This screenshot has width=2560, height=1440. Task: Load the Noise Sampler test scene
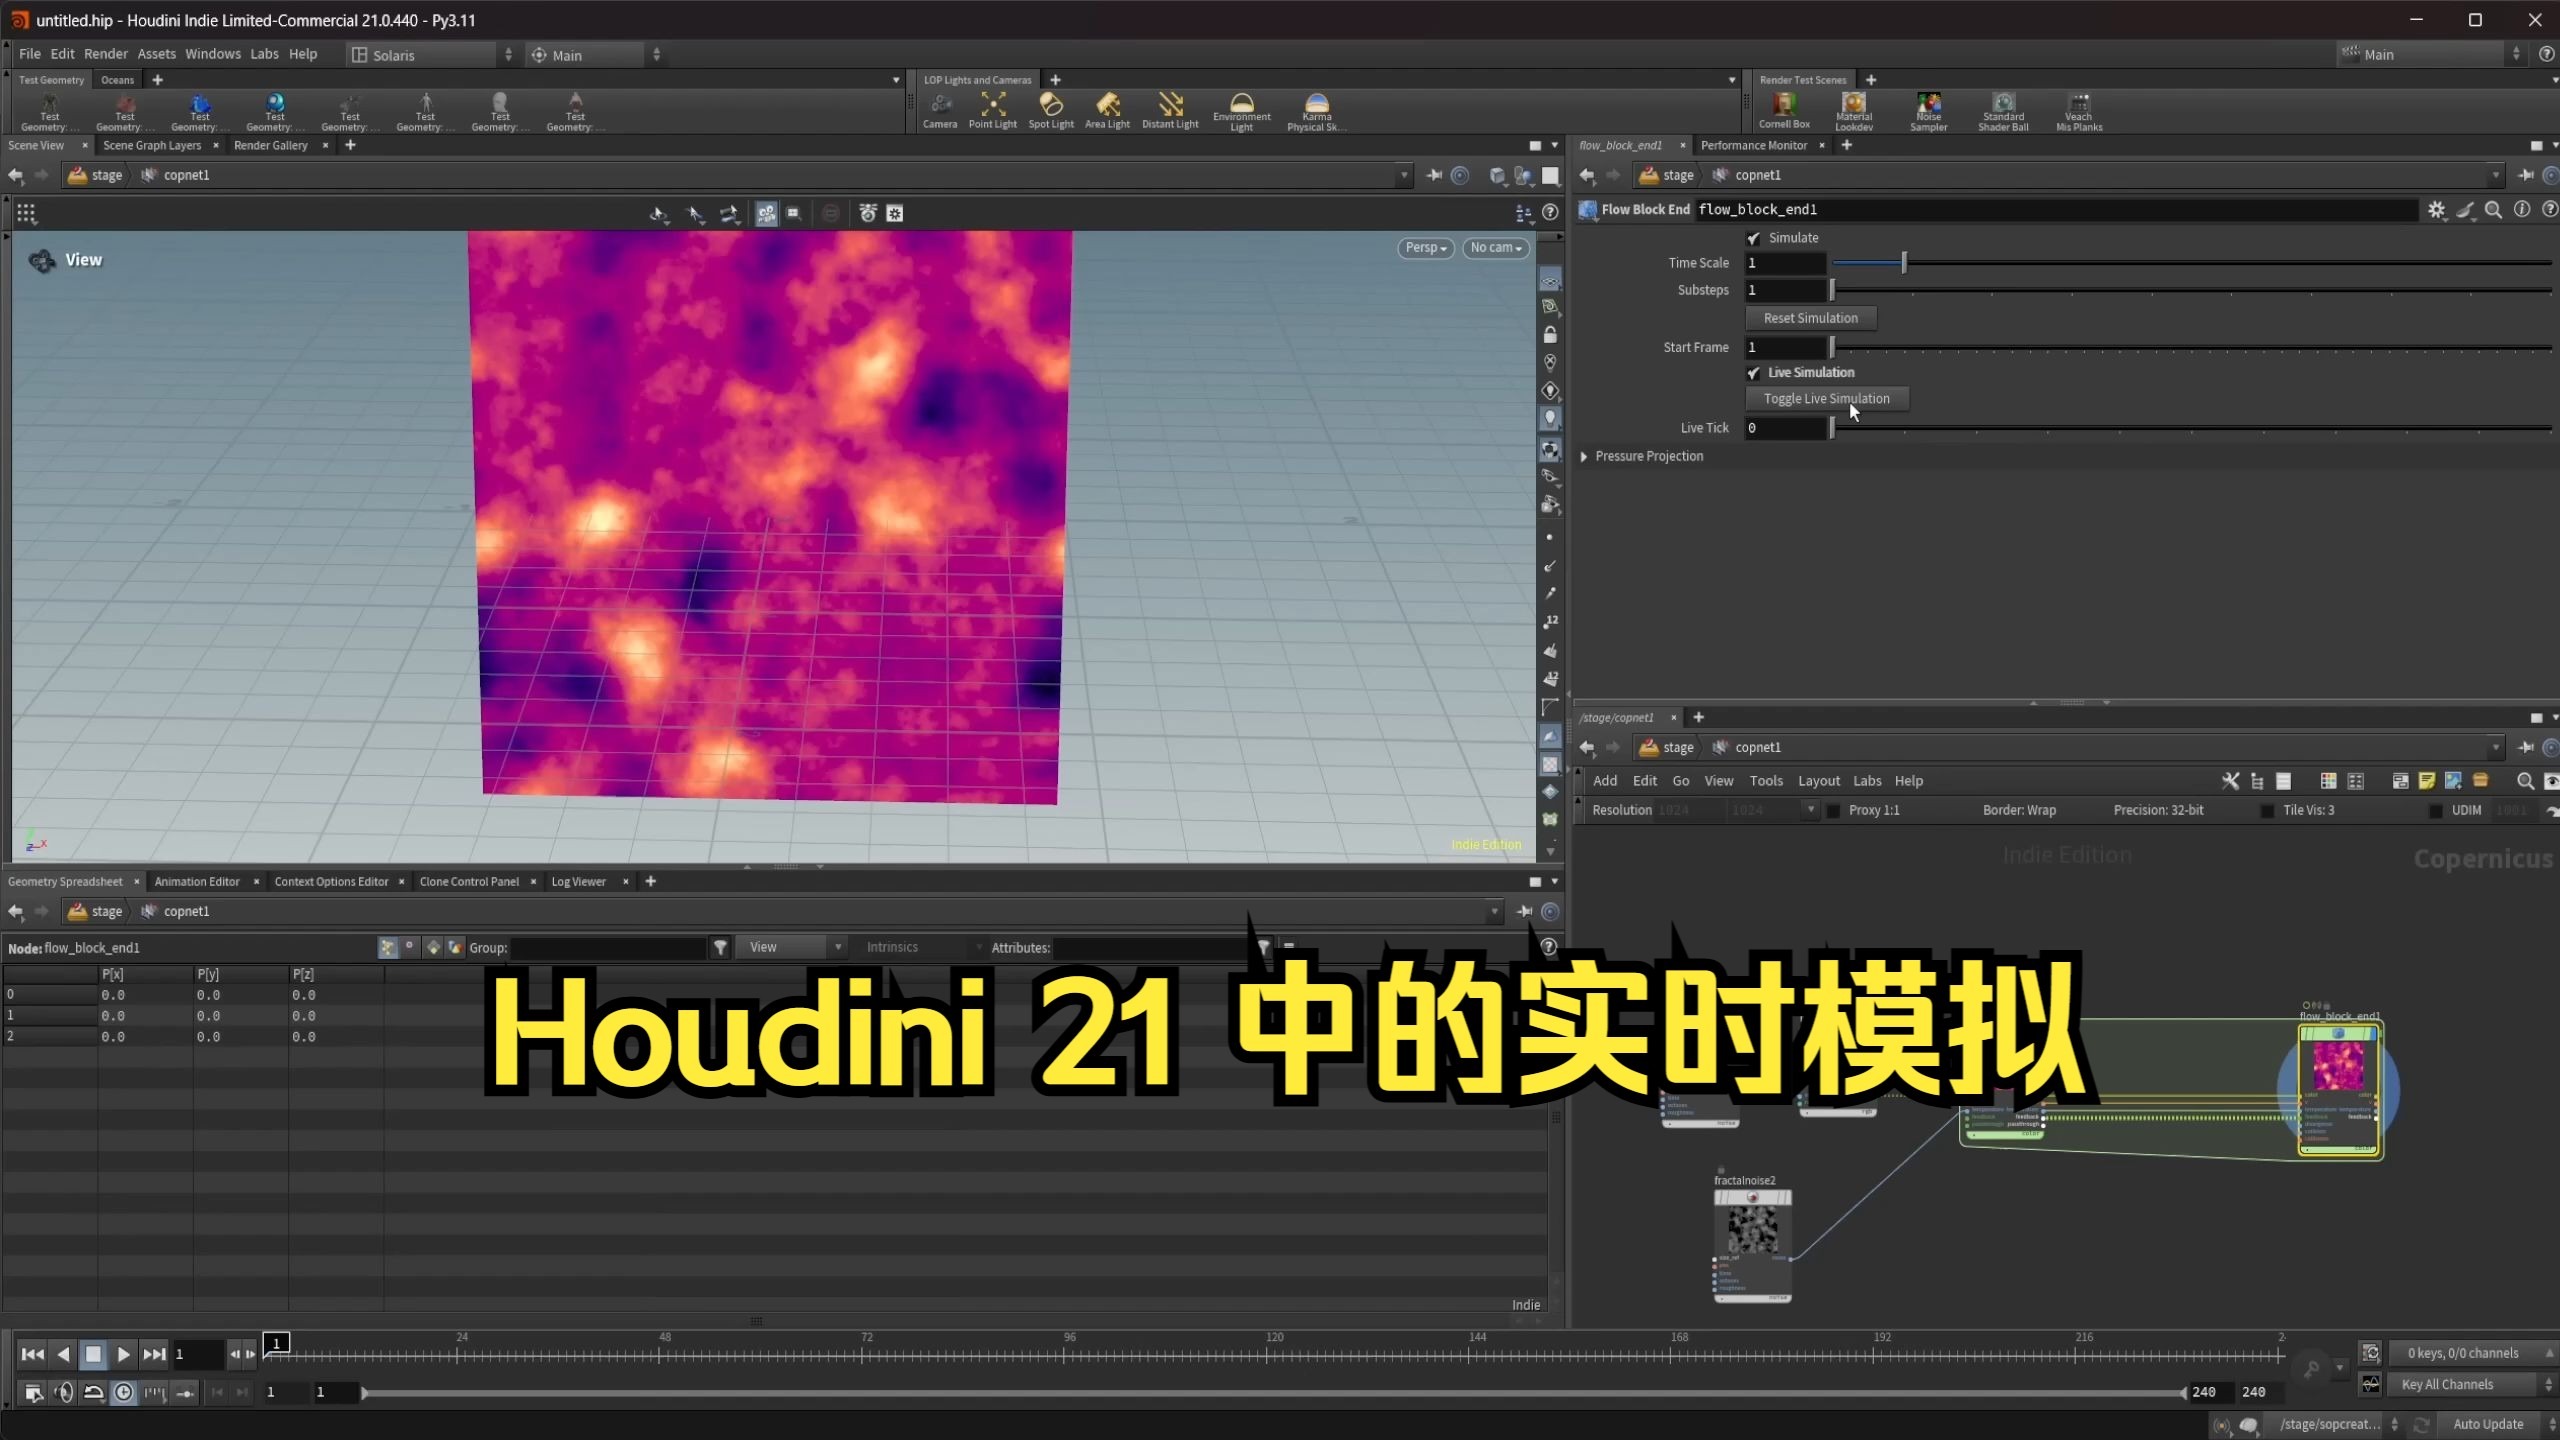point(1928,111)
